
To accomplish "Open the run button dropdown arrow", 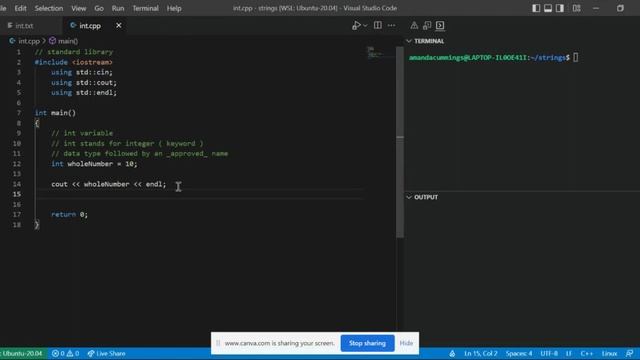I will (365, 25).
